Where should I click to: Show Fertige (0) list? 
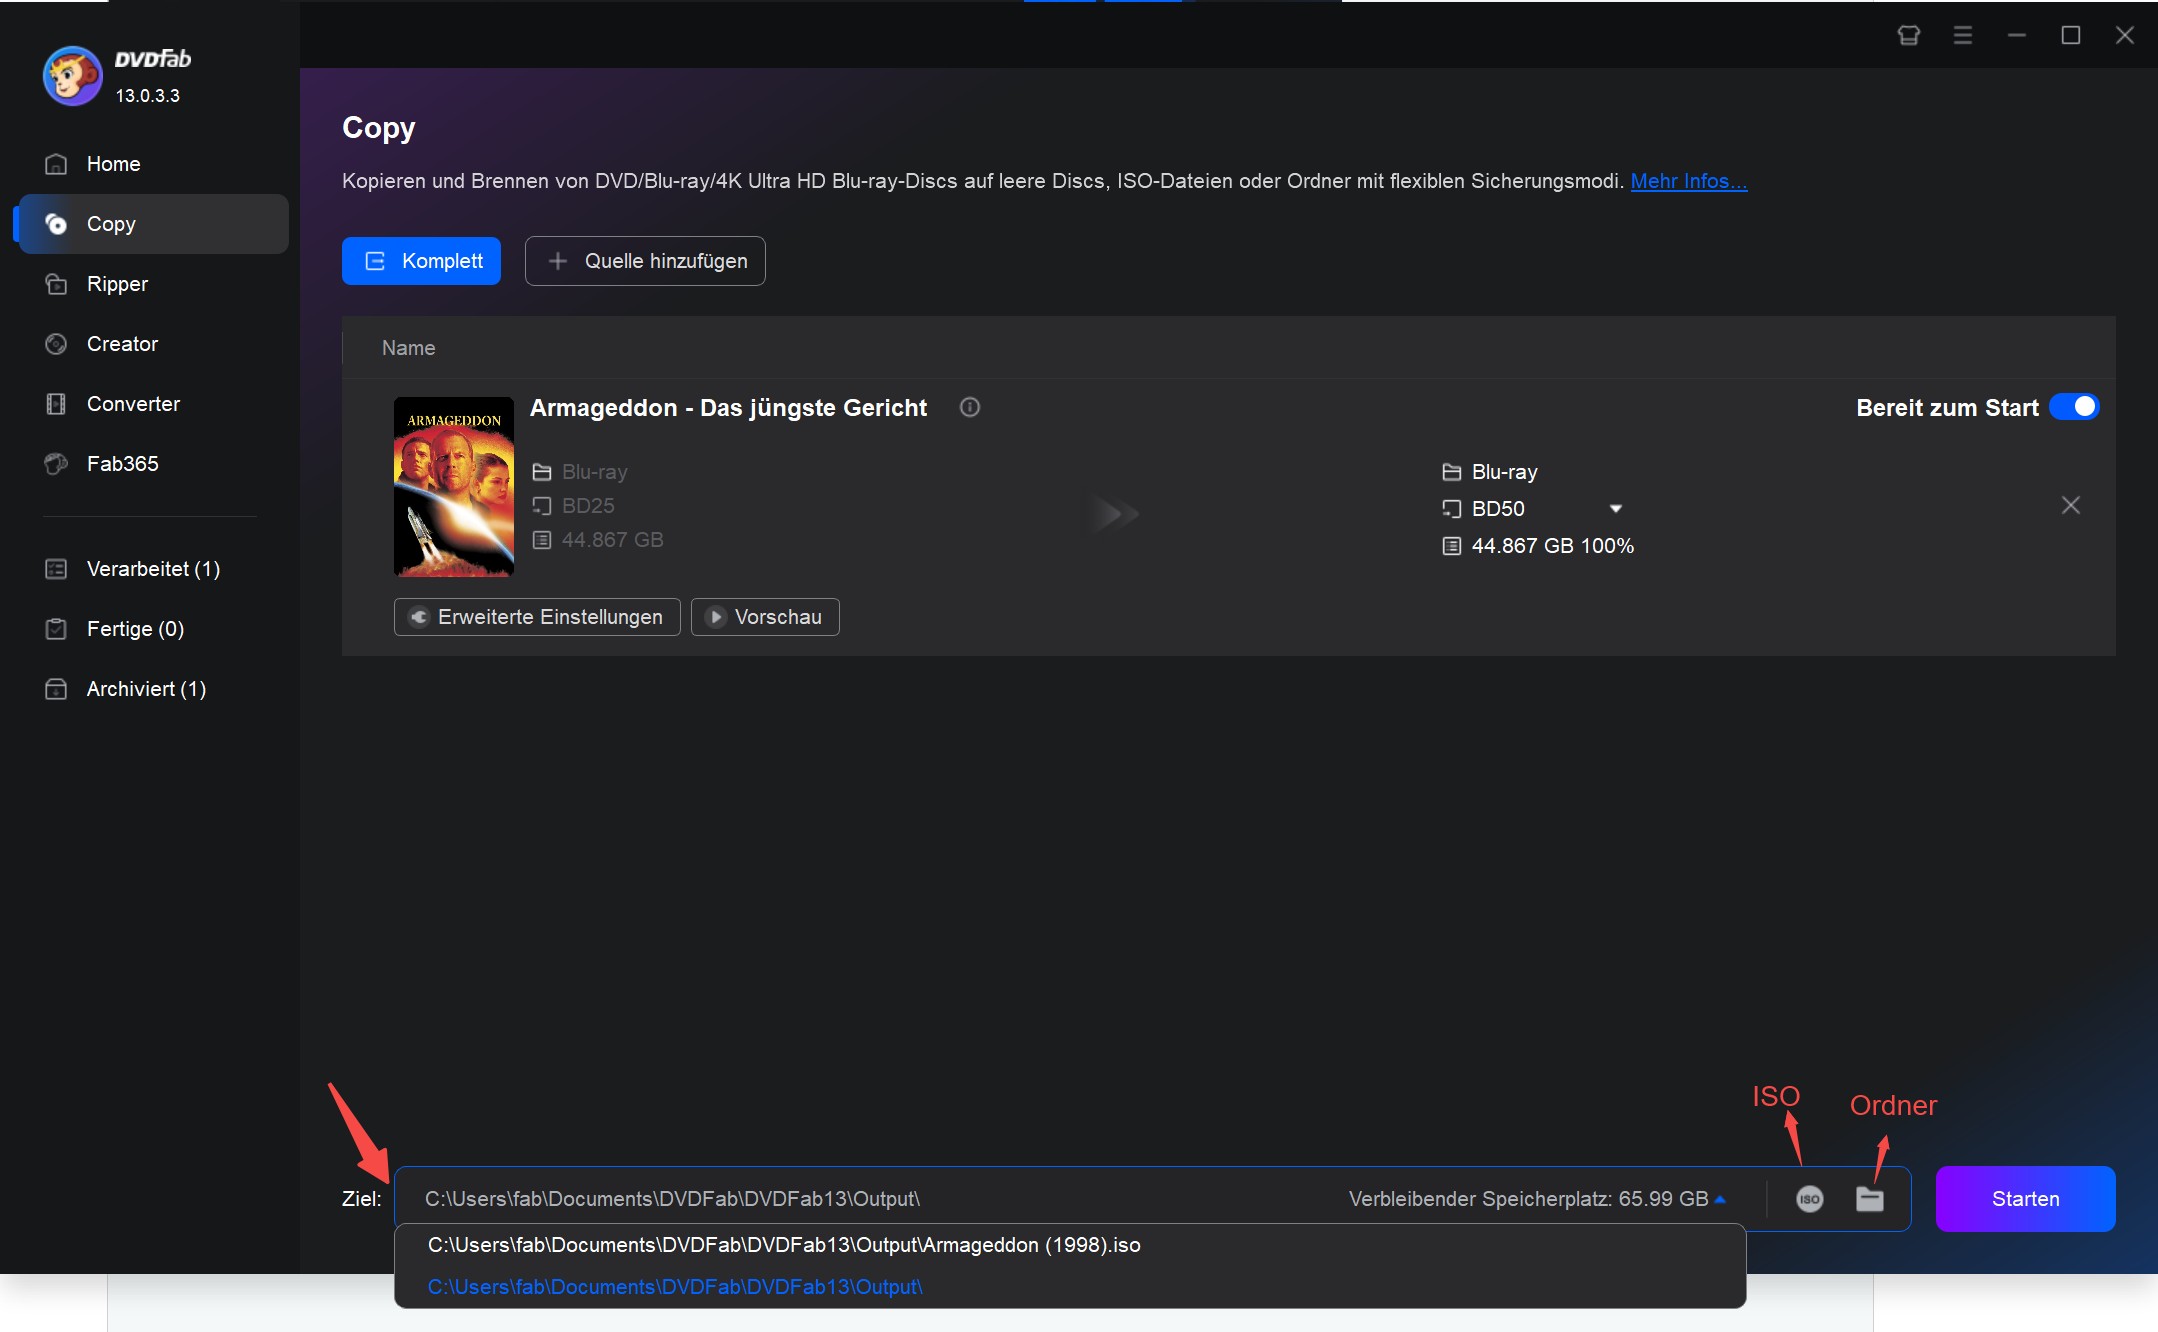152,629
